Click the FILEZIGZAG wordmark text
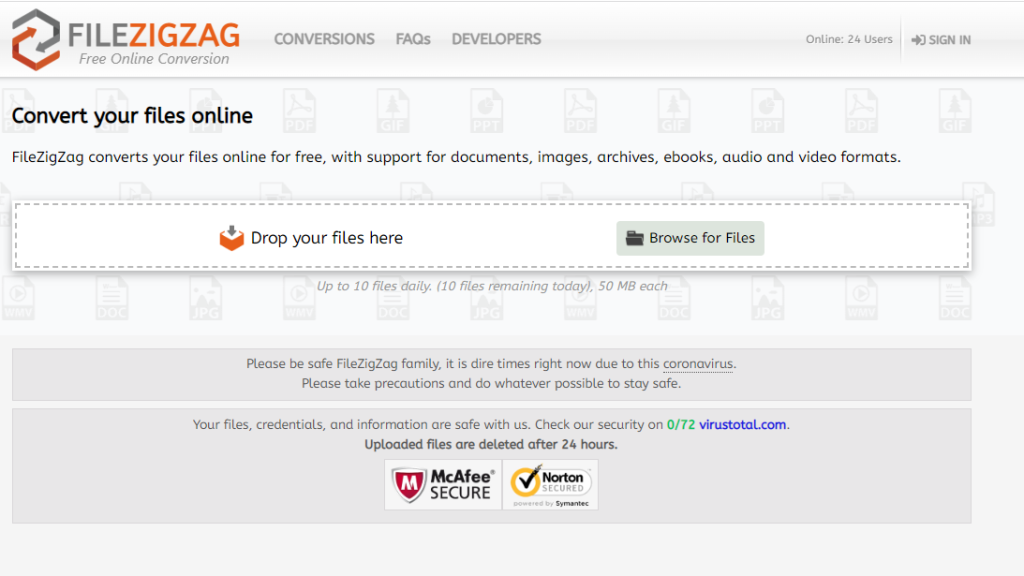Image resolution: width=1024 pixels, height=576 pixels. coord(154,35)
